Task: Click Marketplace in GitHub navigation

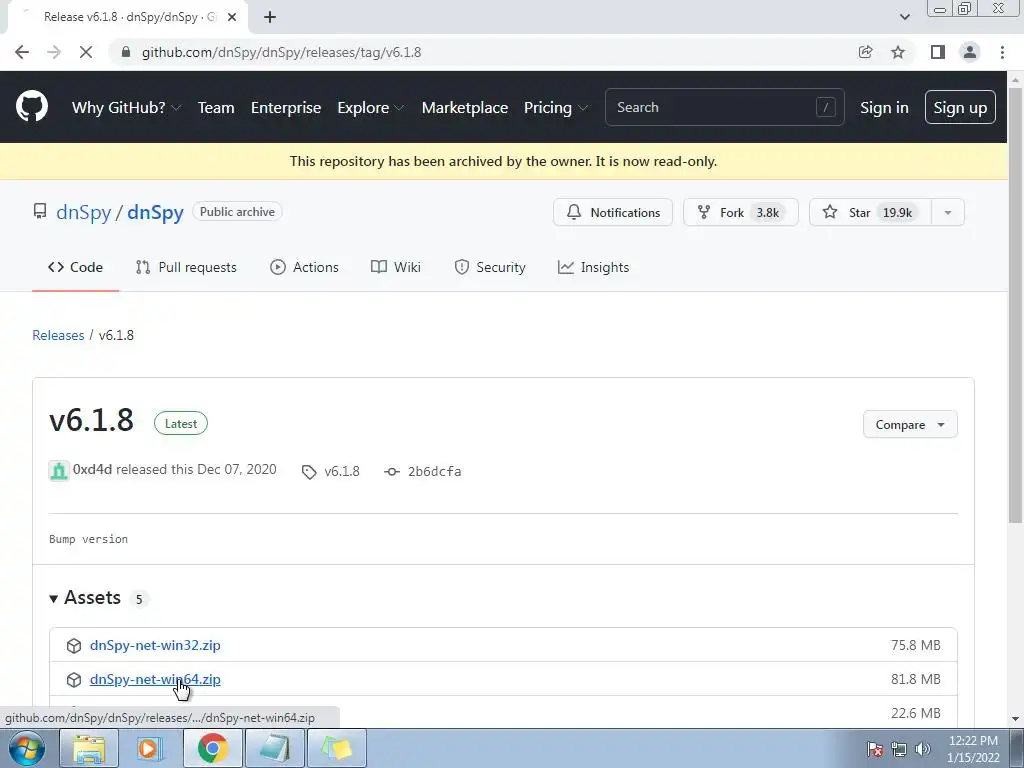Action: [465, 108]
